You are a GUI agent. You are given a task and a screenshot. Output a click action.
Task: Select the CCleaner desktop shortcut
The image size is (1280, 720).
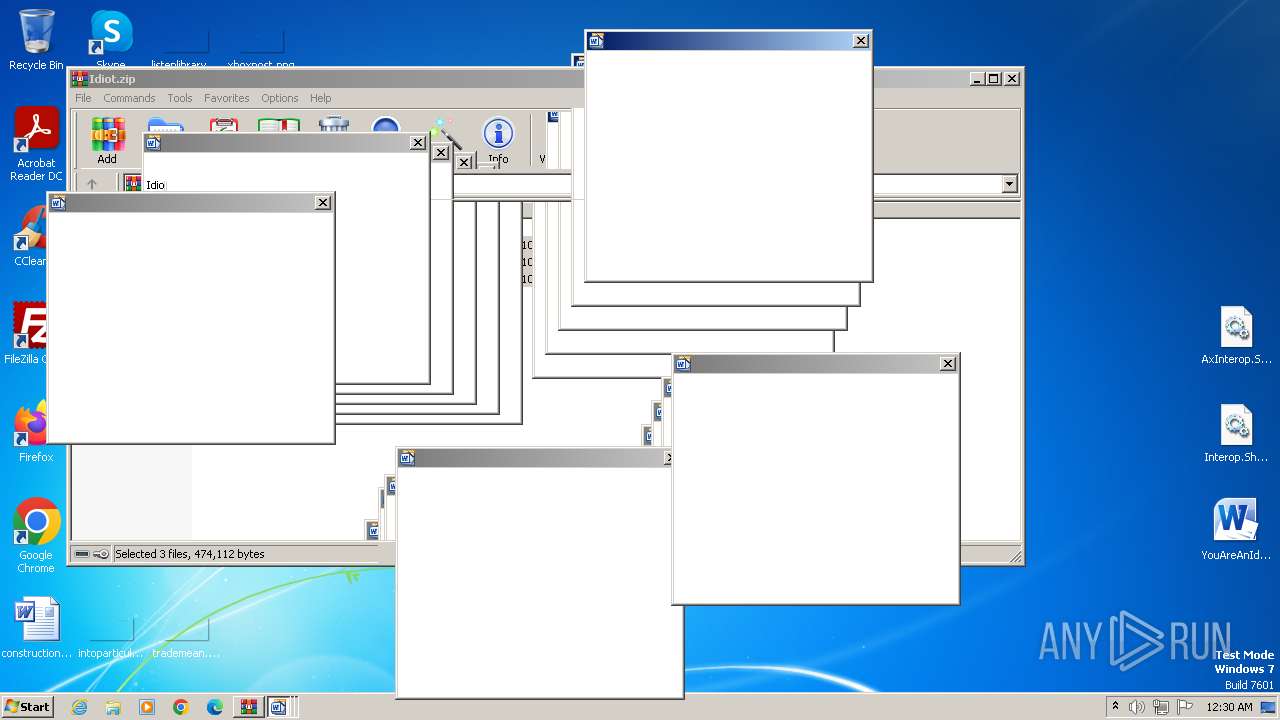[30, 236]
